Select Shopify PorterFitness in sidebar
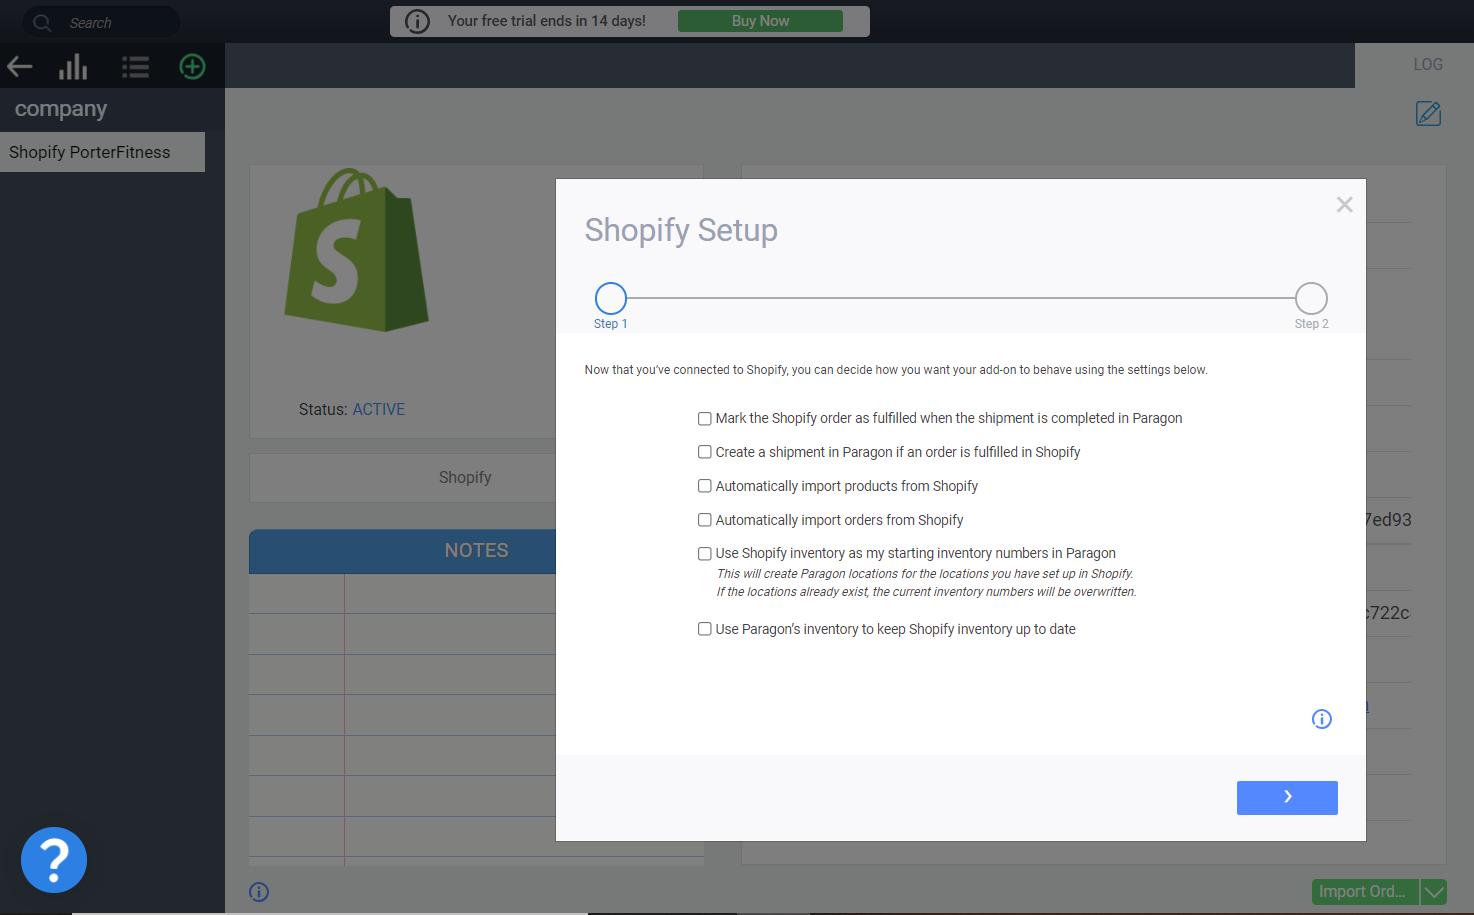The width and height of the screenshot is (1474, 915). (102, 152)
